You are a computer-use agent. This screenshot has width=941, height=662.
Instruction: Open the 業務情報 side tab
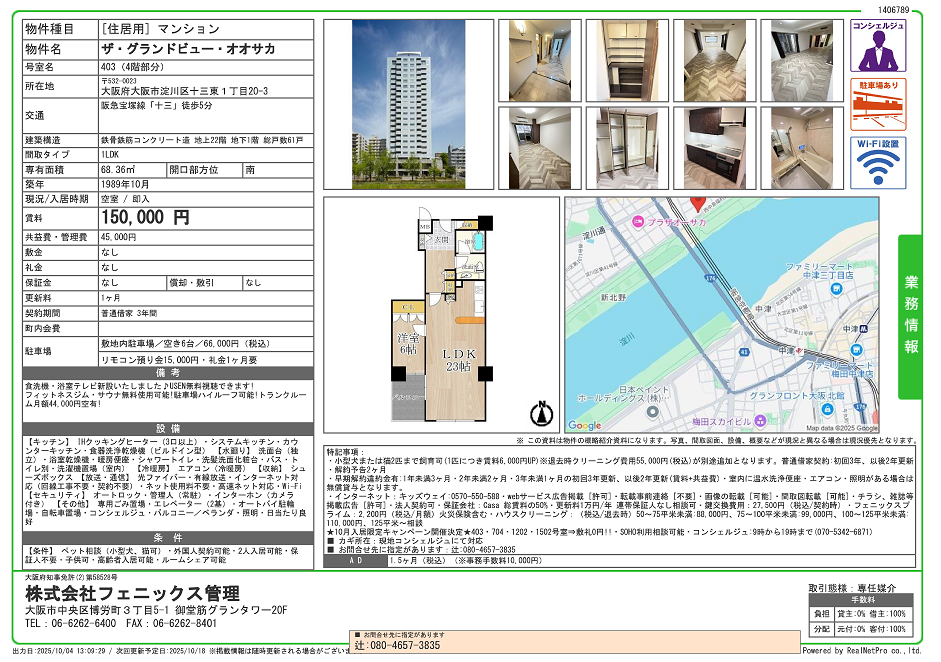pyautogui.click(x=911, y=315)
